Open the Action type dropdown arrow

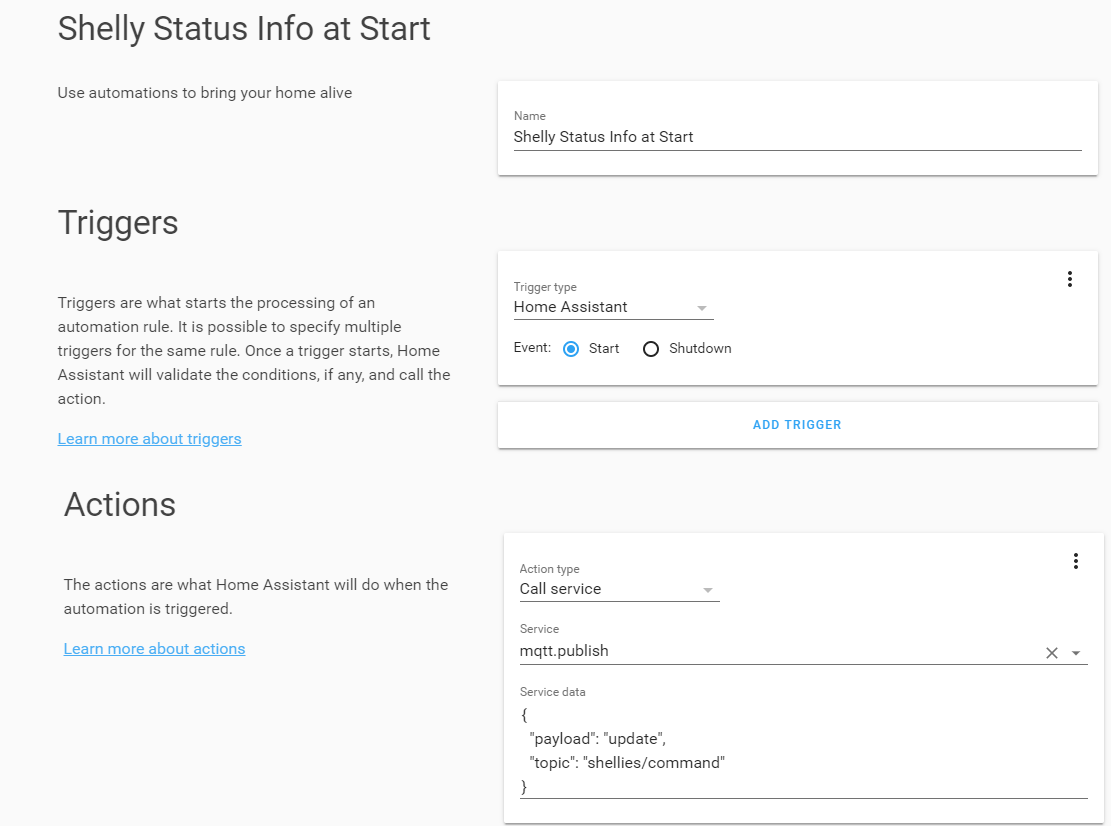tap(708, 589)
